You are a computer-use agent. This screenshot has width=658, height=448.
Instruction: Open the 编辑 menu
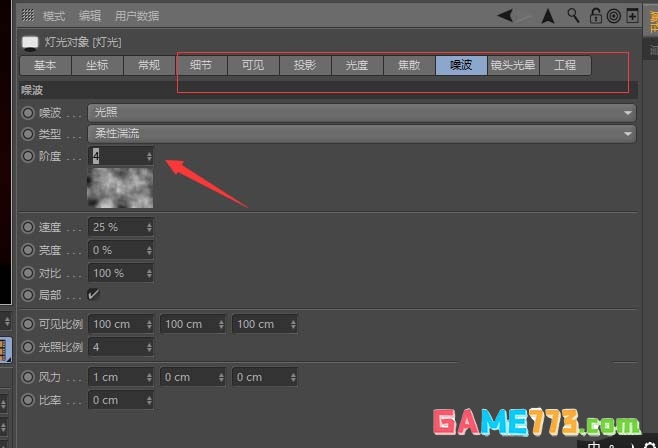point(89,16)
